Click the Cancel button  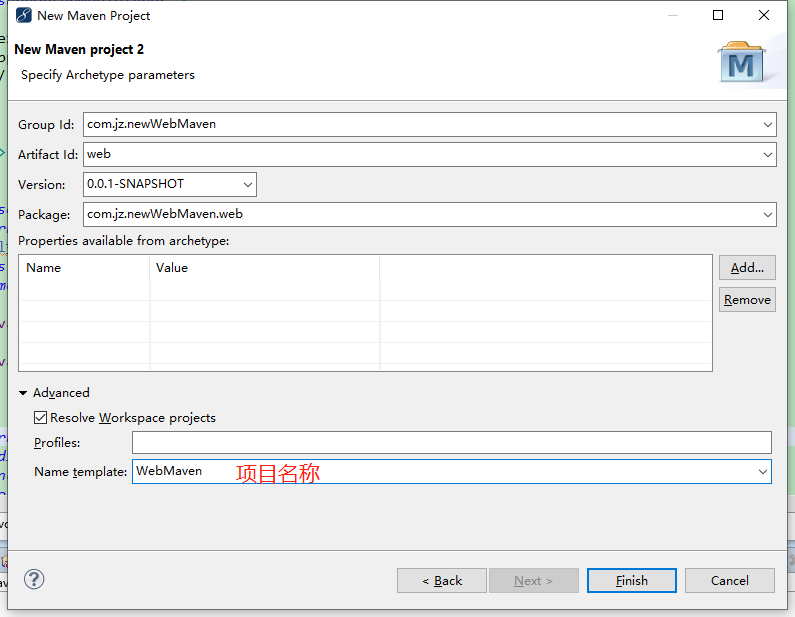[730, 580]
